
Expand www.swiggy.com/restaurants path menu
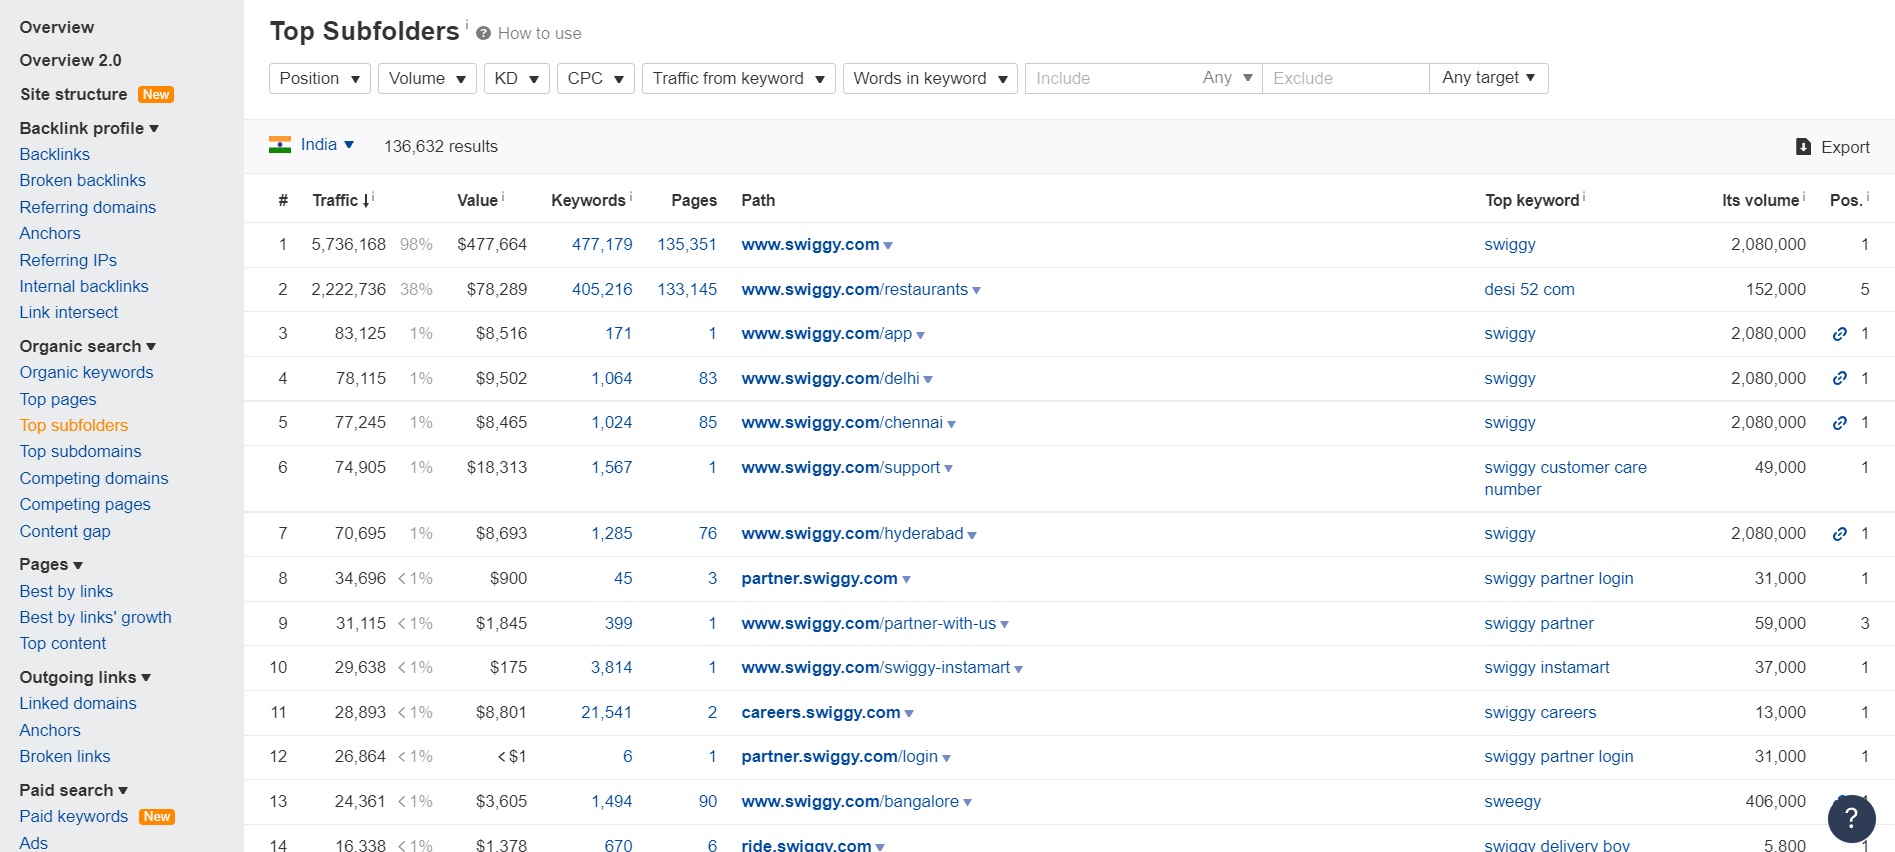[976, 291]
